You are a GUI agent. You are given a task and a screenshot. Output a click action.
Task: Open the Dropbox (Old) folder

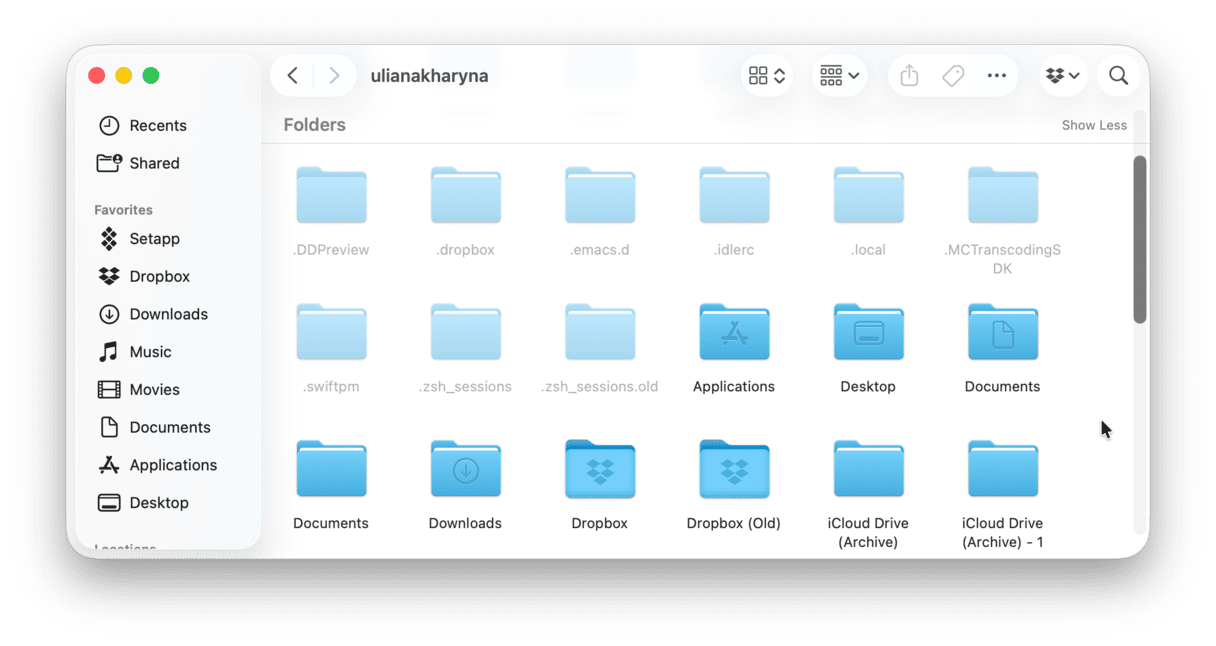pyautogui.click(x=734, y=470)
